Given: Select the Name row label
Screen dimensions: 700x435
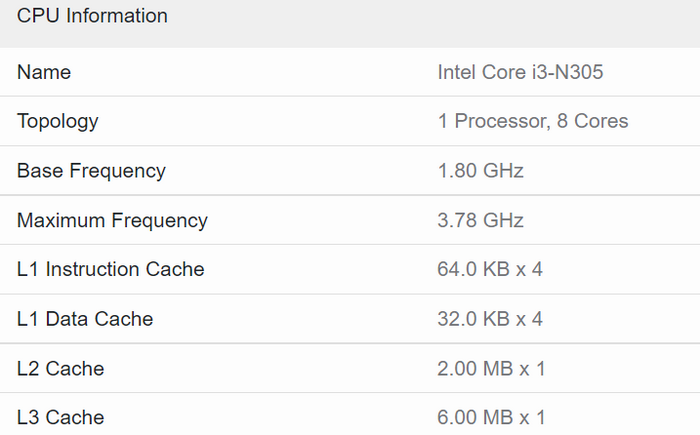Looking at the screenshot, I should [x=44, y=72].
